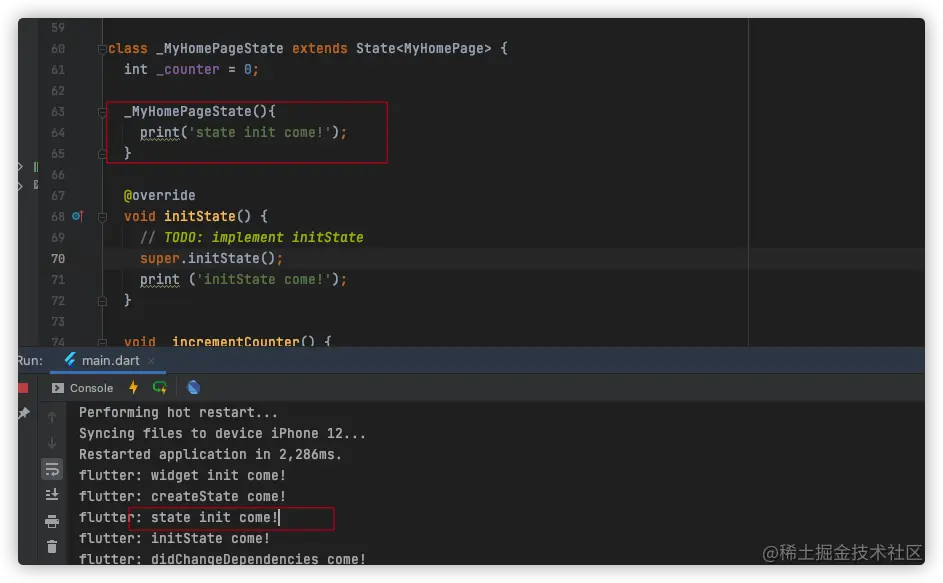Collapse the initState fold at line 68
This screenshot has height=583, width=943.
click(102, 217)
